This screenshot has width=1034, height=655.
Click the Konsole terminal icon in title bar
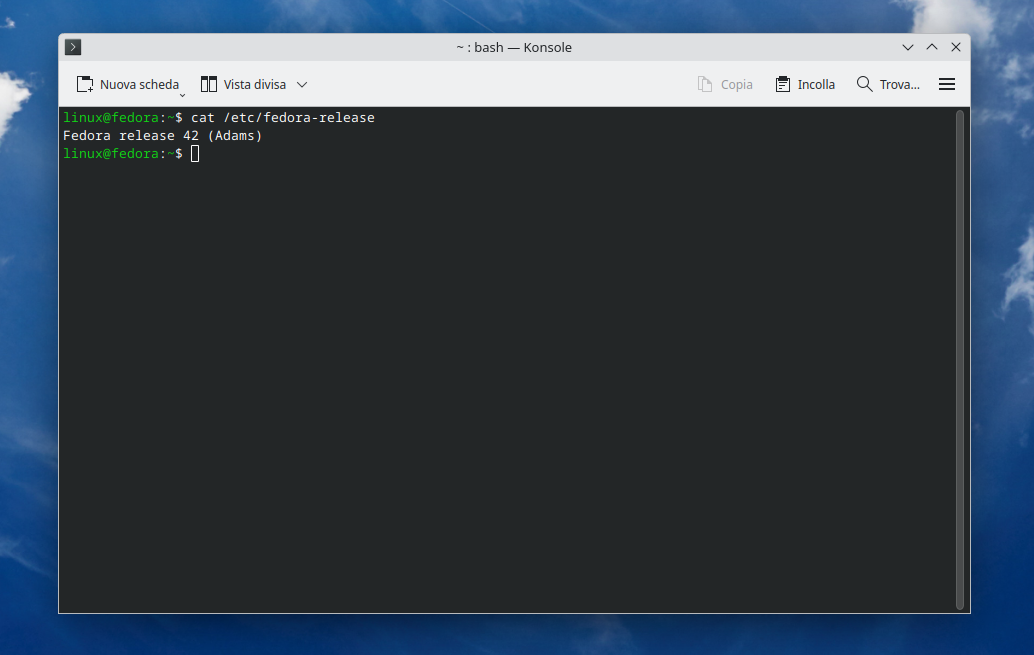[x=73, y=47]
